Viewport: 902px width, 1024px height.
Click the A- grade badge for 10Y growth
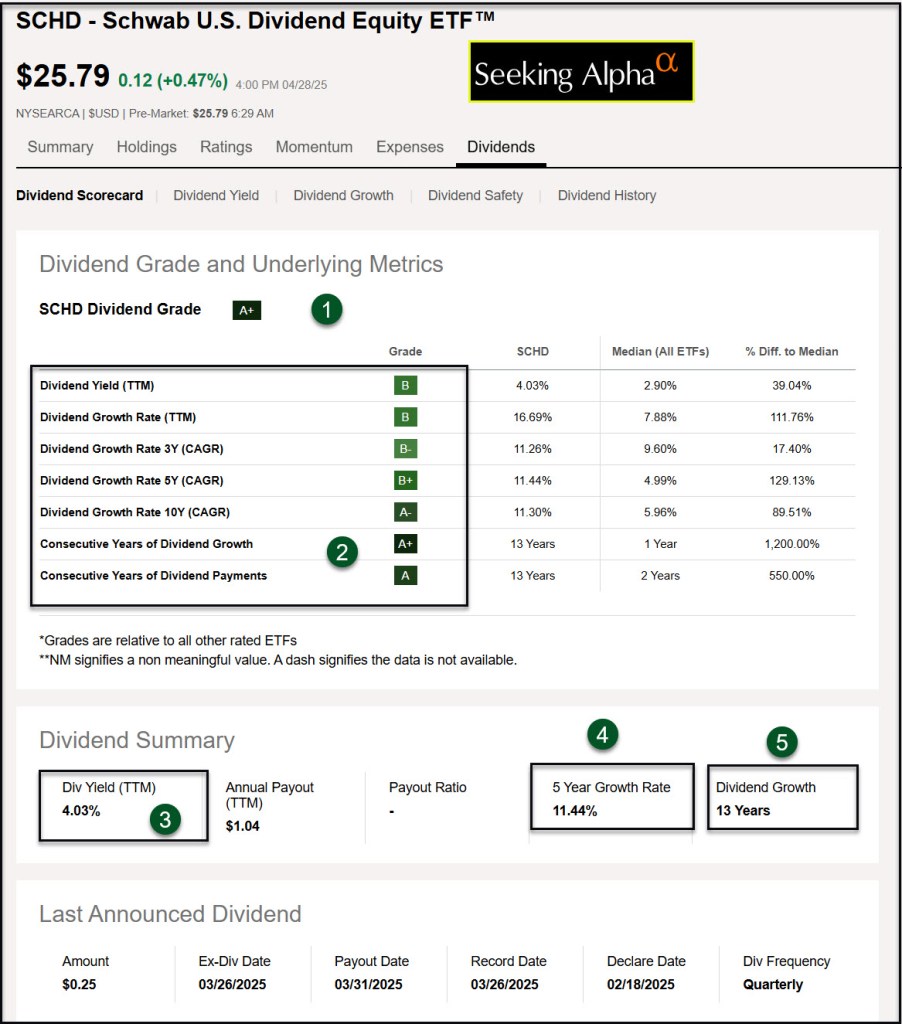405,512
